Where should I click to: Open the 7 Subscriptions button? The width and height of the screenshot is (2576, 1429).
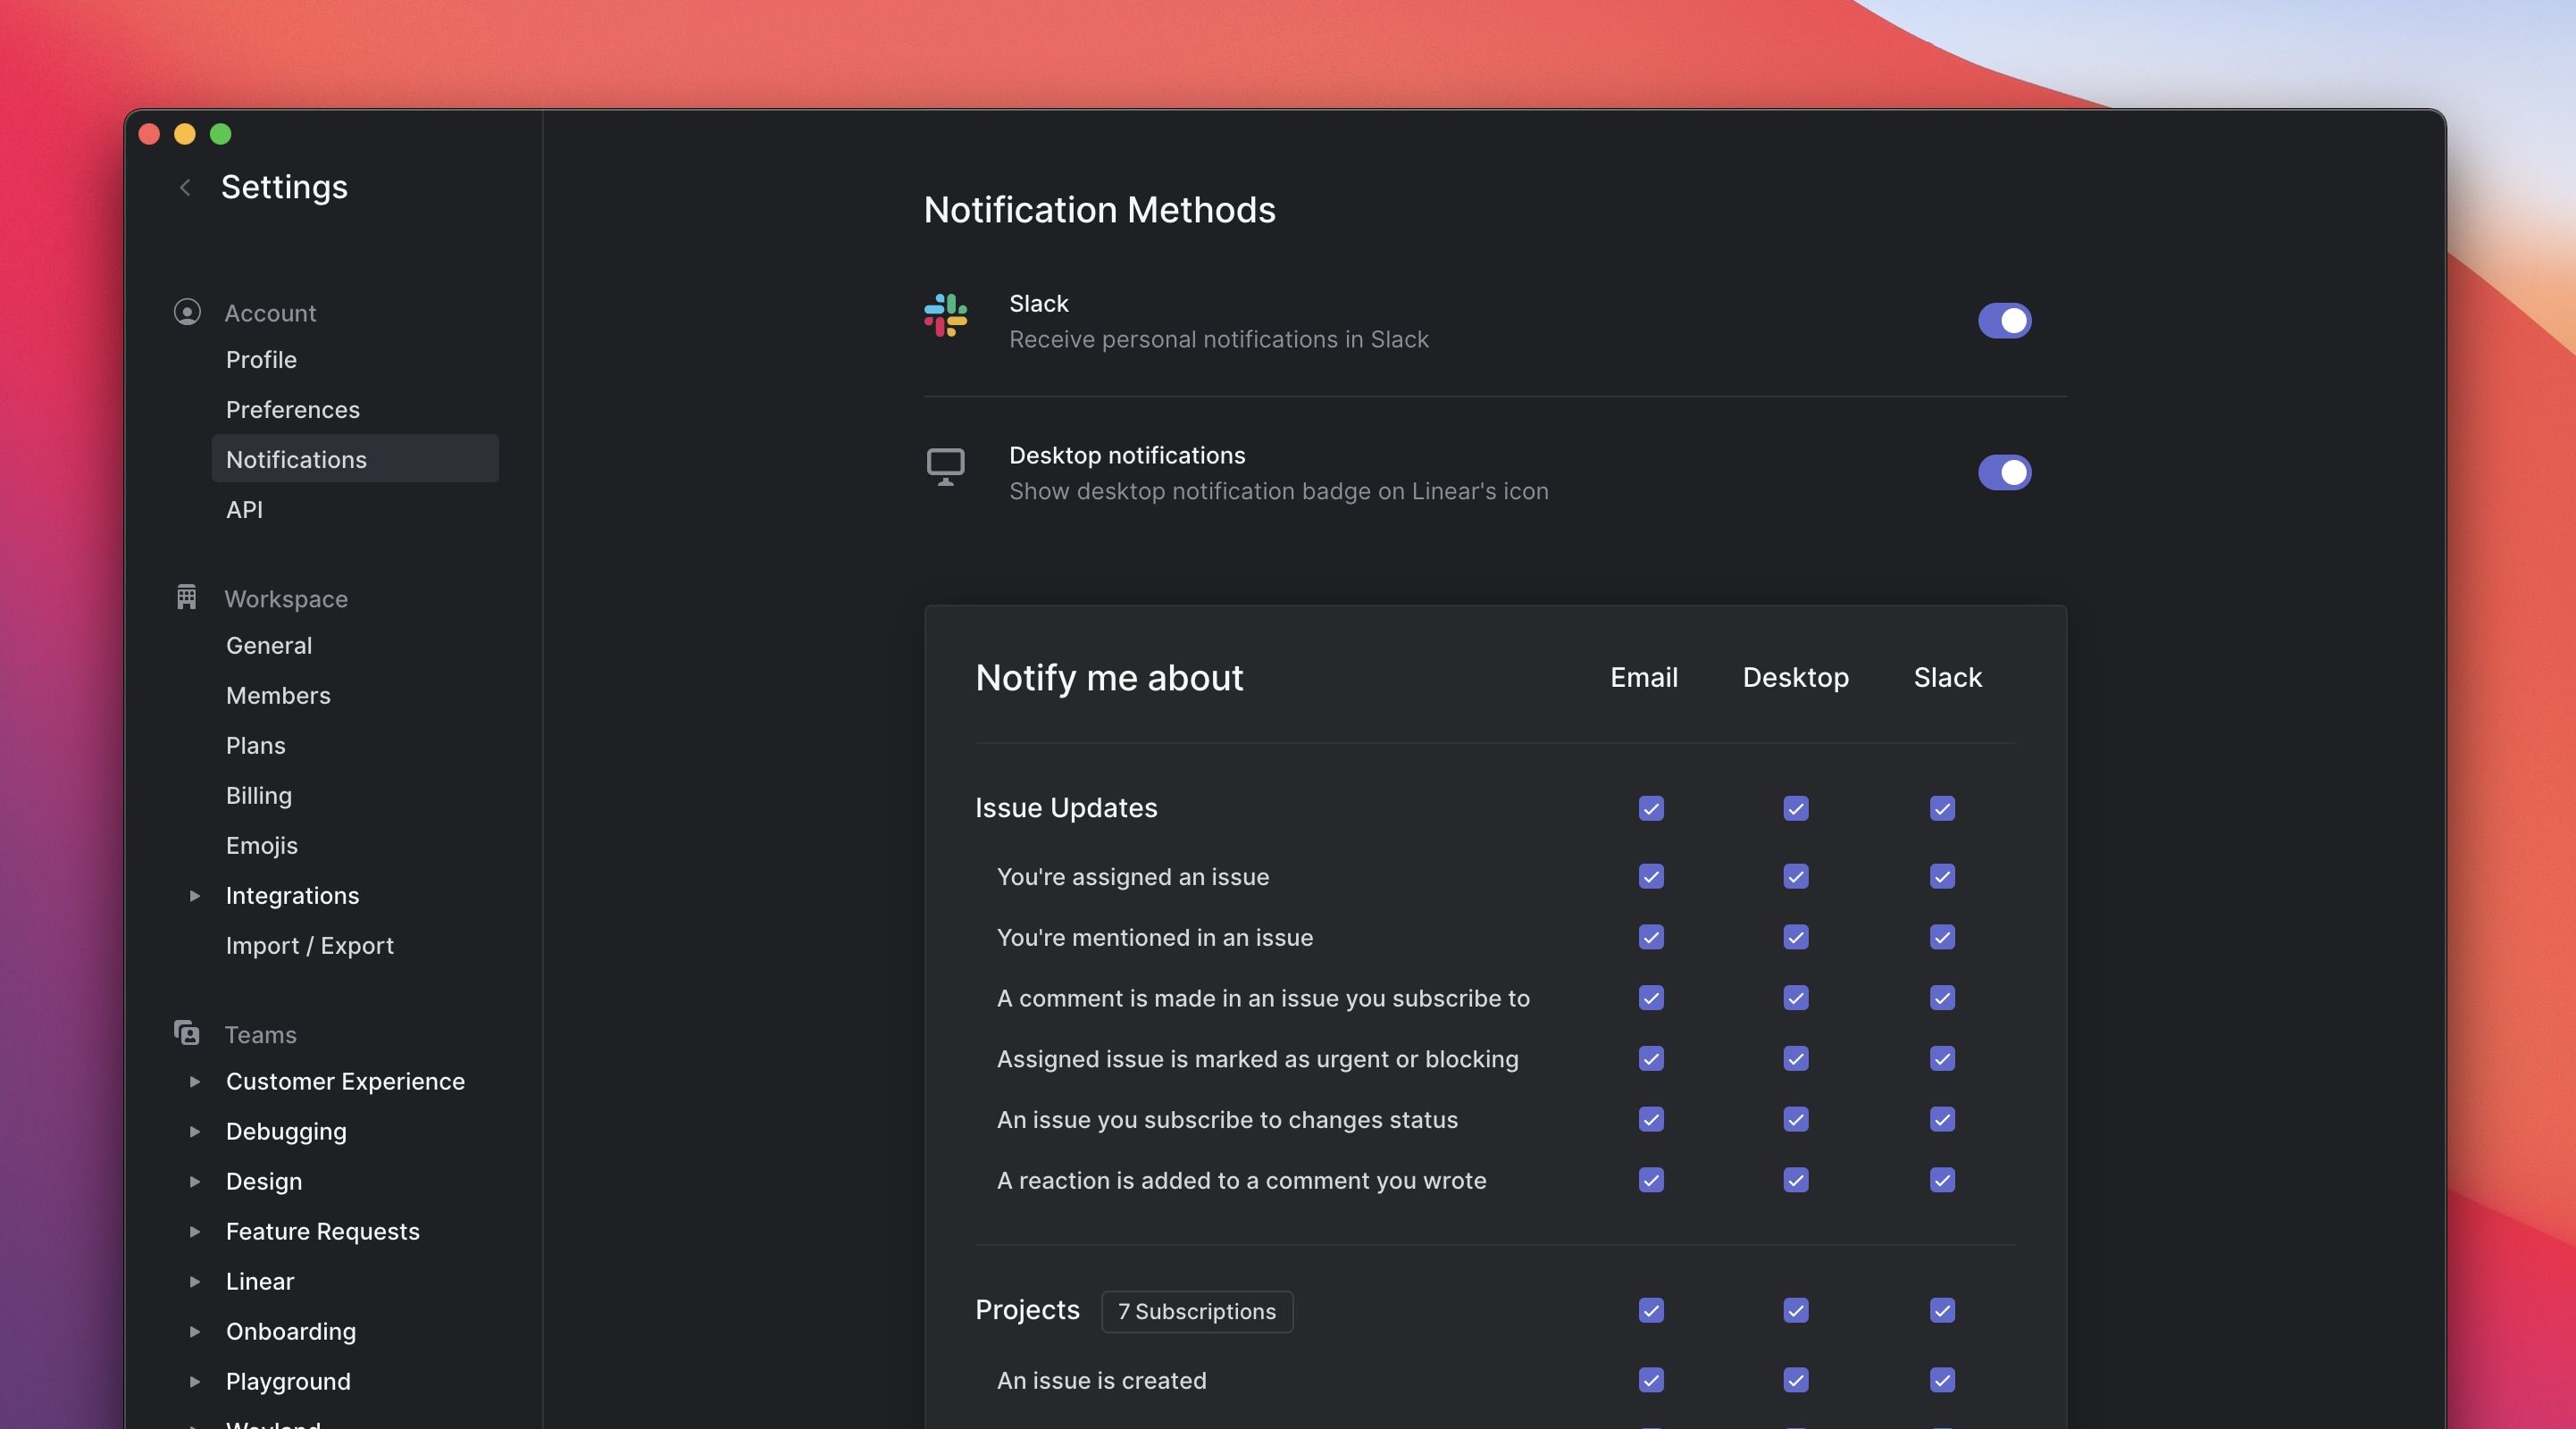1197,1312
